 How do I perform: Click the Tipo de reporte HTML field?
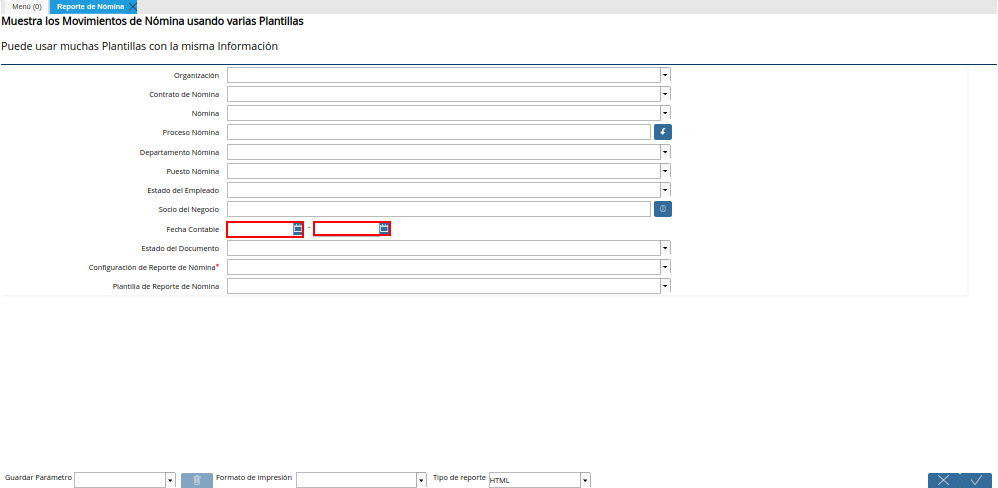[535, 480]
